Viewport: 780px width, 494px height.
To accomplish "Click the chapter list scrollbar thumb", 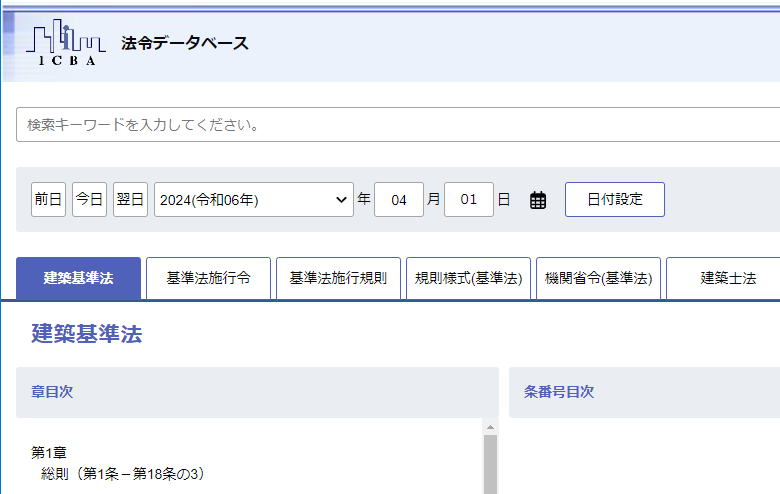I will point(490,464).
